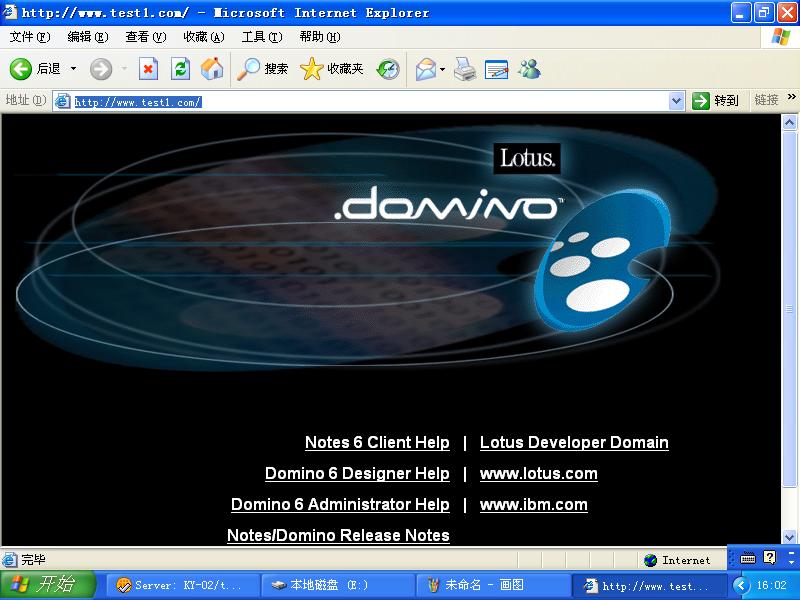
Task: Click the Stop loading icon
Action: tap(148, 69)
